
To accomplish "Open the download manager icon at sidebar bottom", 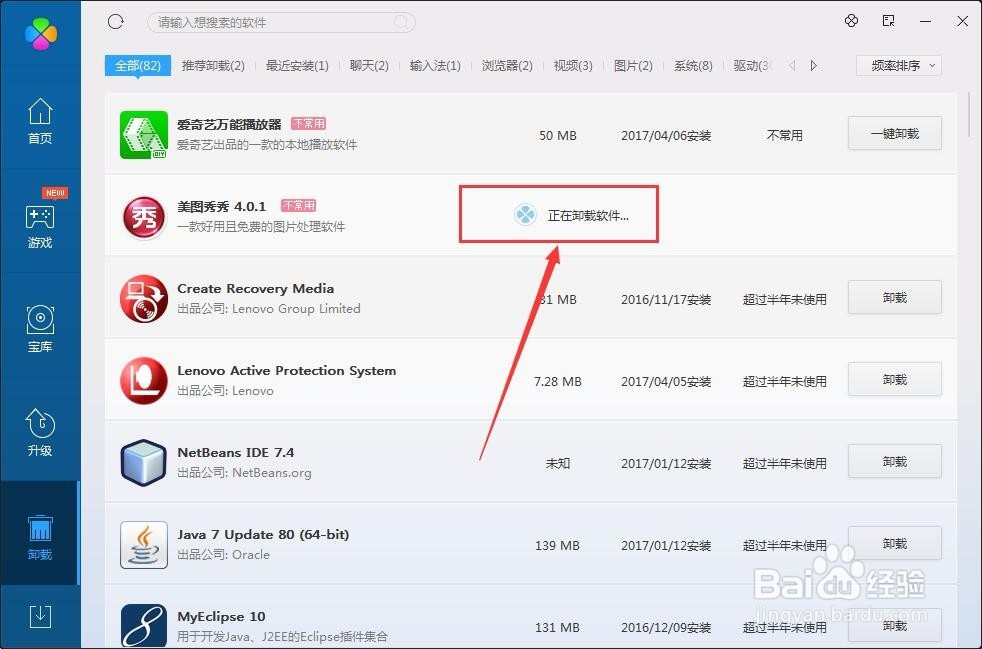I will click(40, 617).
